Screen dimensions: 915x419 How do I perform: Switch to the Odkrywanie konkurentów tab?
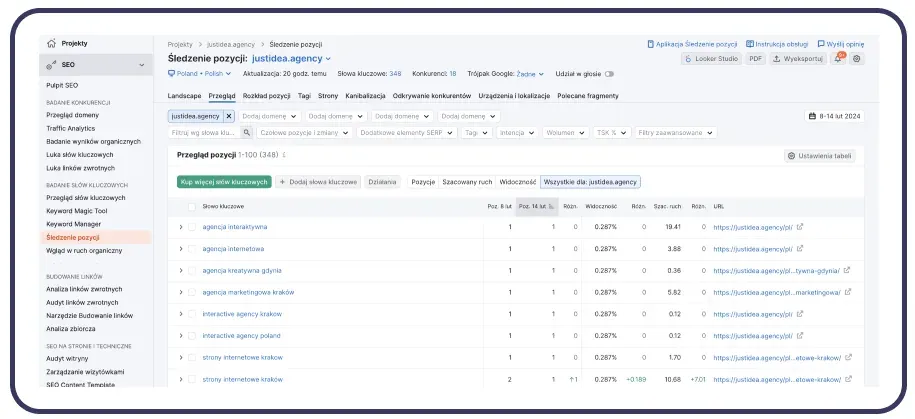click(x=432, y=96)
